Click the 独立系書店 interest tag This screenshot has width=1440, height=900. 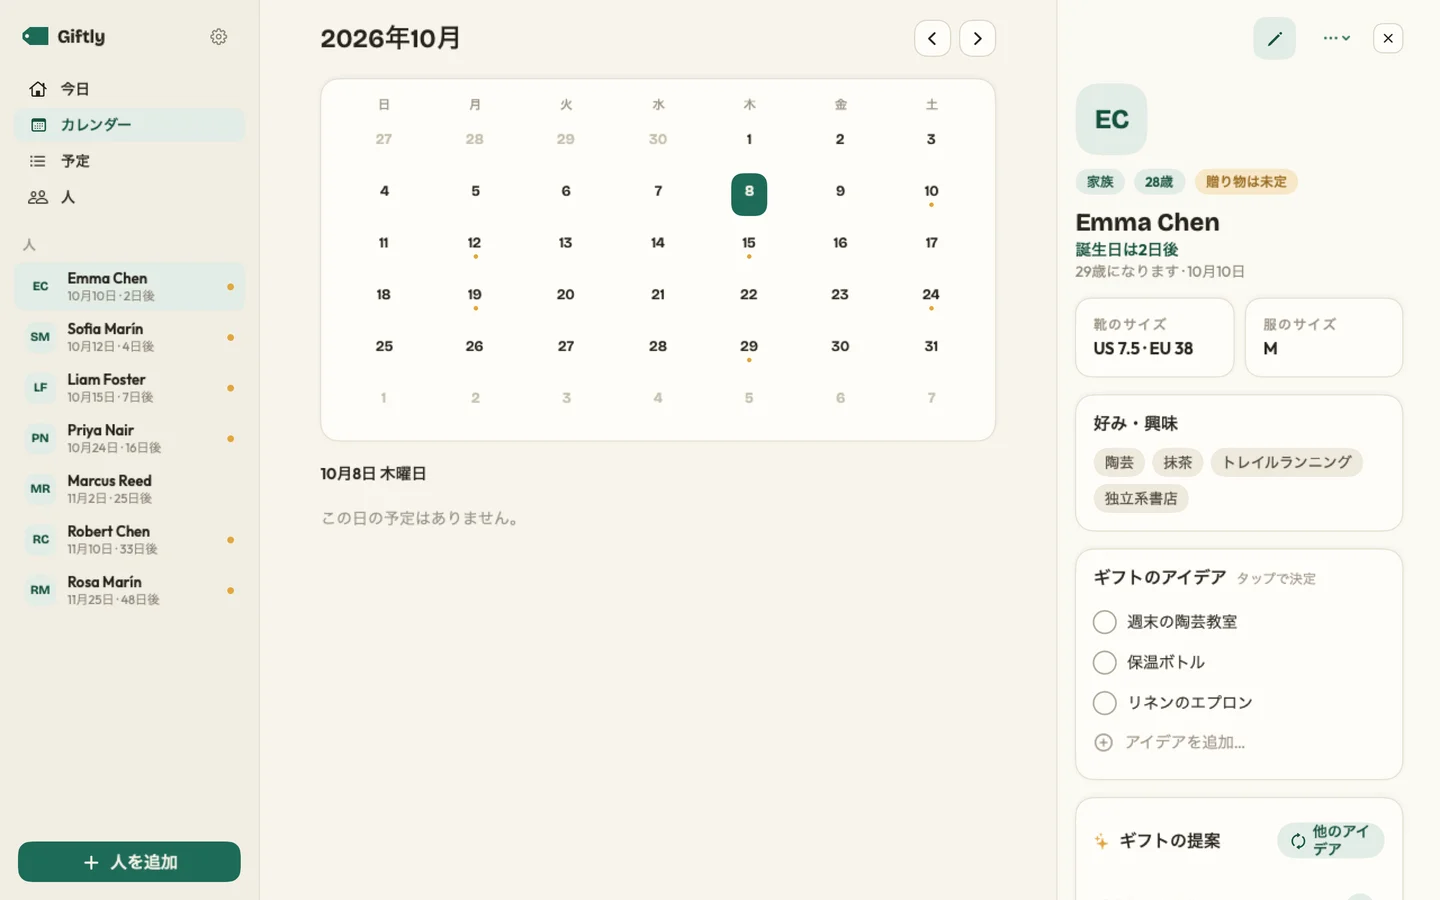tap(1141, 498)
